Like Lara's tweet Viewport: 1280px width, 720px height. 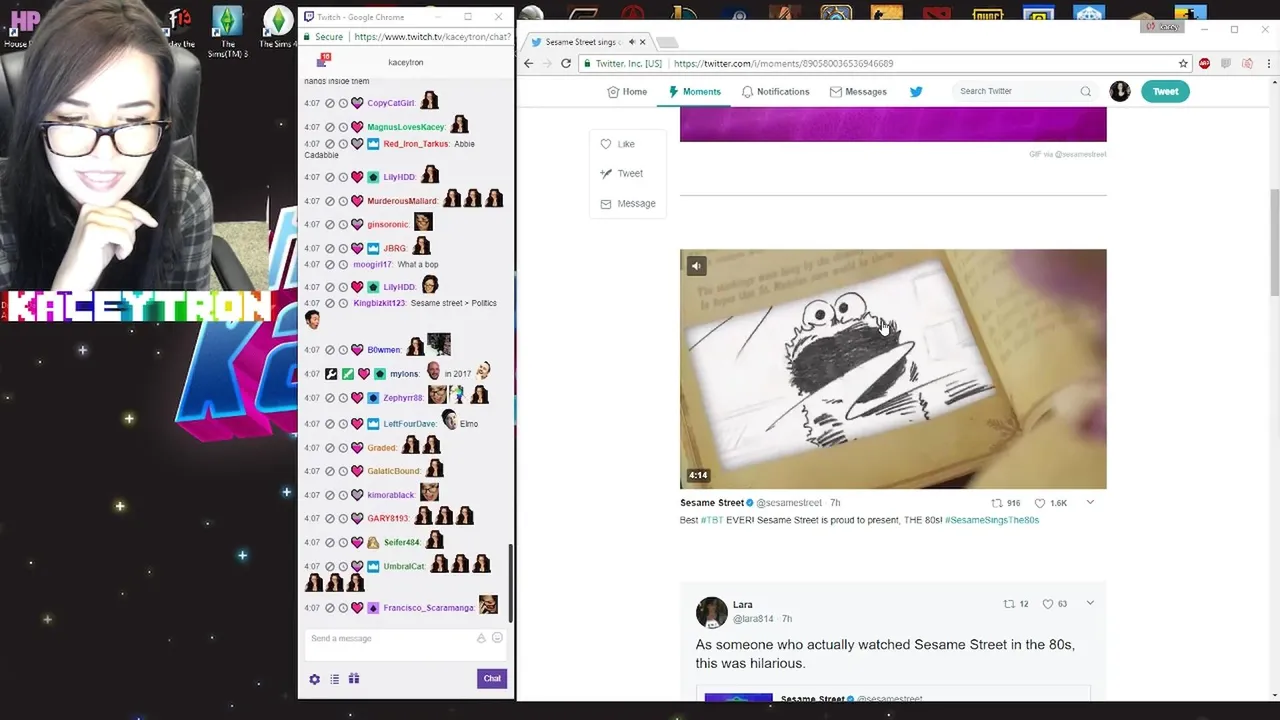coord(1054,604)
